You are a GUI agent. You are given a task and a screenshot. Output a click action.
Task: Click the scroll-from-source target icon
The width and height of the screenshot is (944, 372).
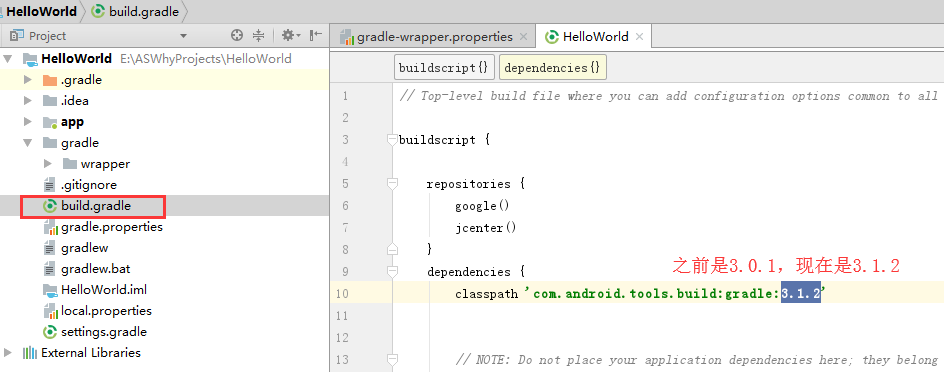click(237, 36)
